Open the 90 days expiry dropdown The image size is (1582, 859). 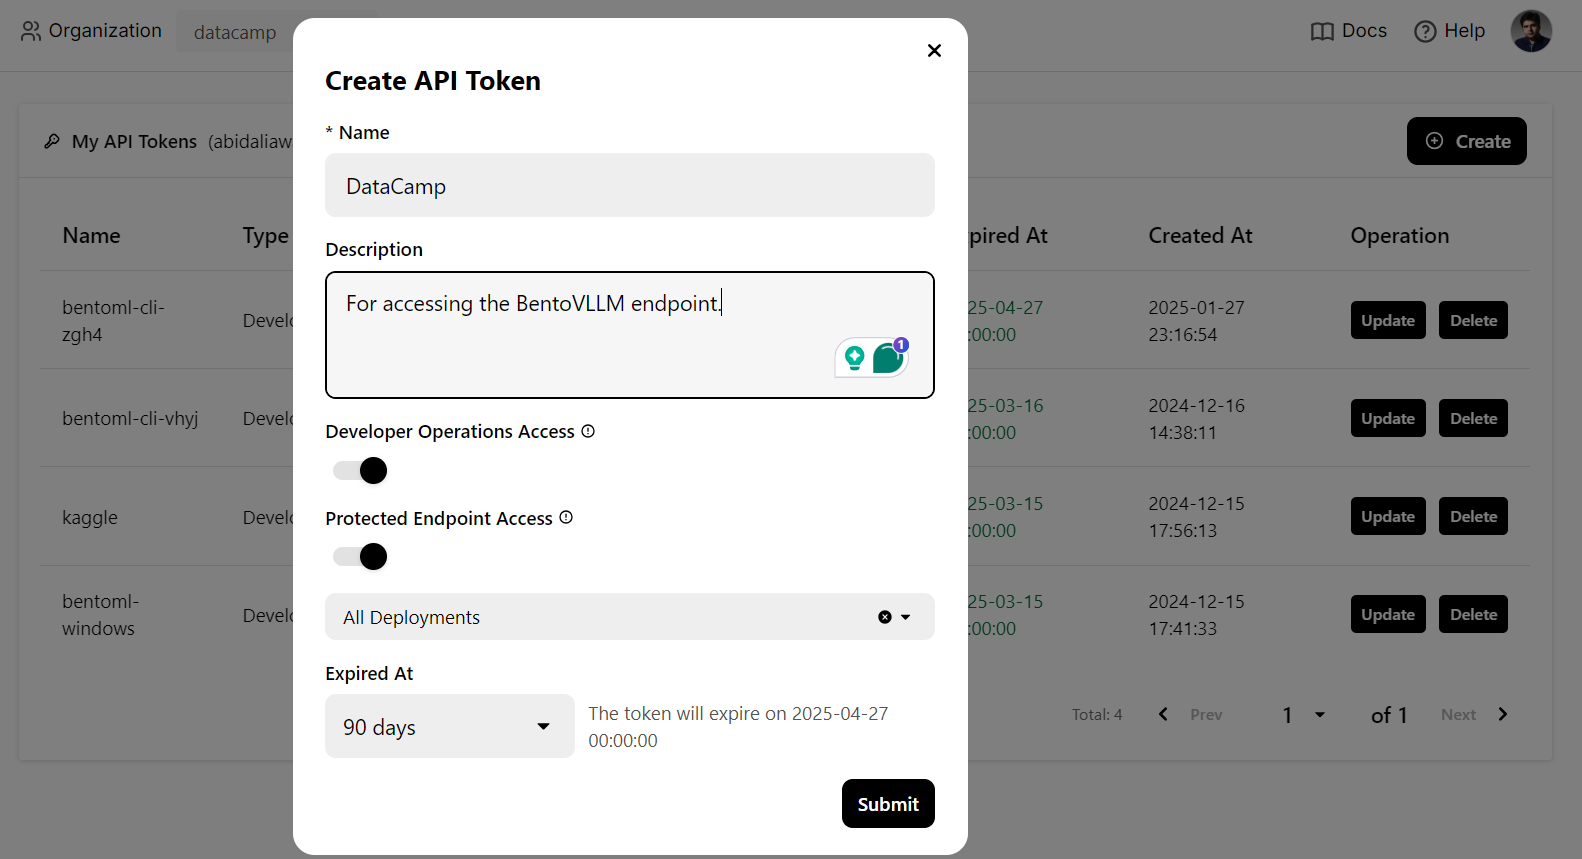450,726
